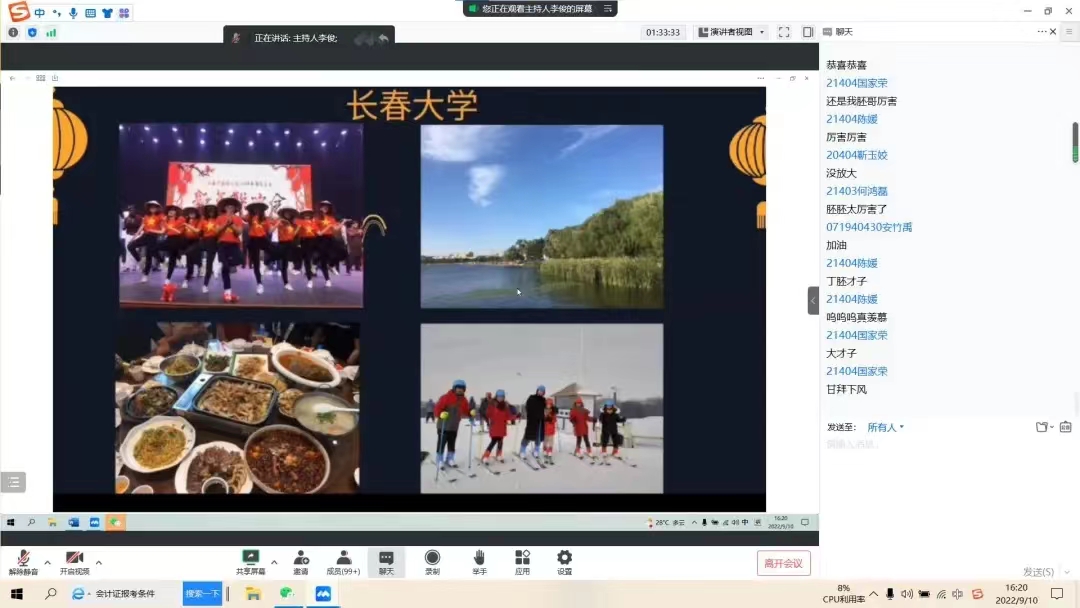Toggle 举手 raise hand
1080x608 pixels.
479,562
